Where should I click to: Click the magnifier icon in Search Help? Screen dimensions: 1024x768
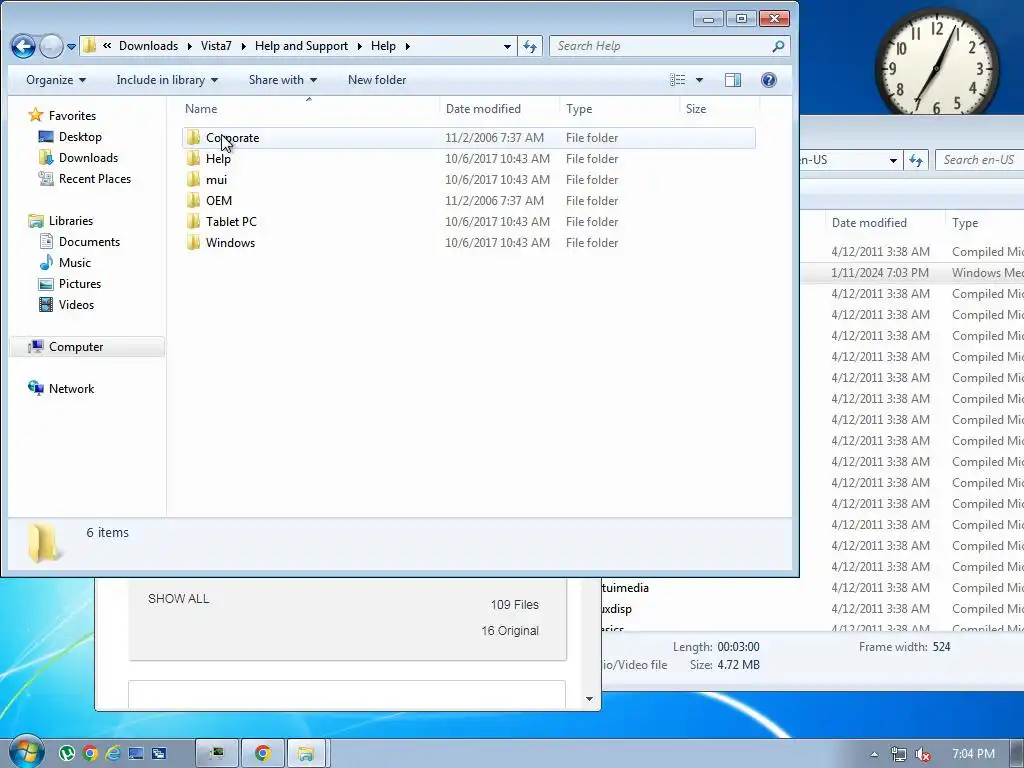[x=778, y=46]
